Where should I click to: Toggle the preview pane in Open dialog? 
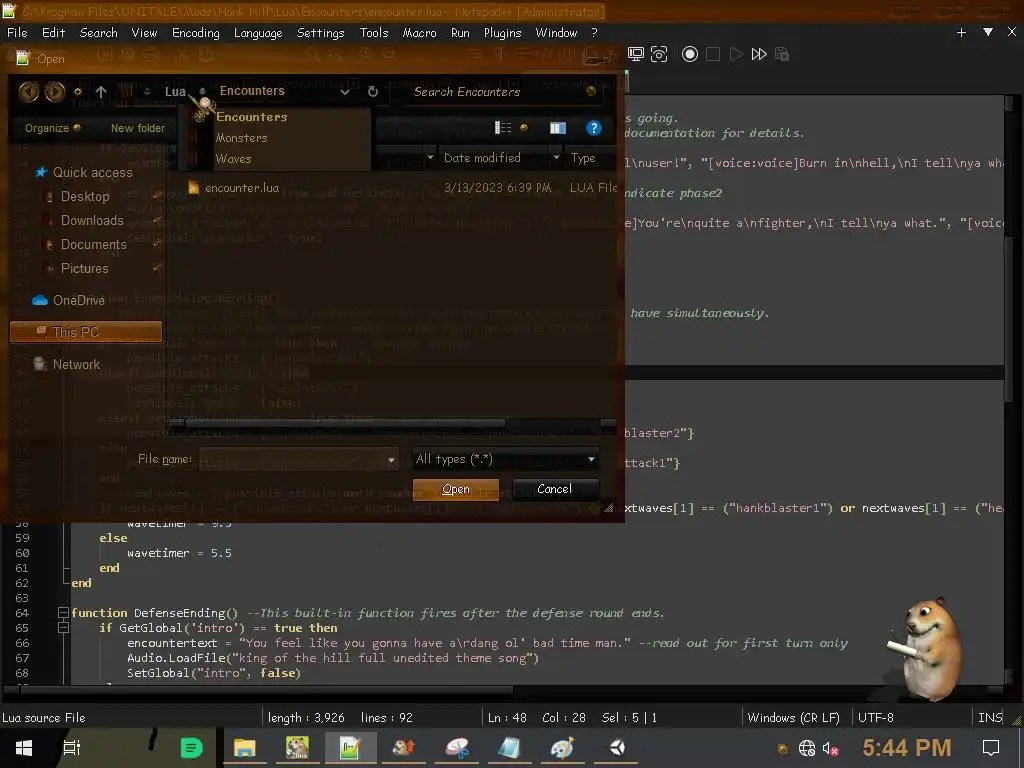[x=558, y=128]
